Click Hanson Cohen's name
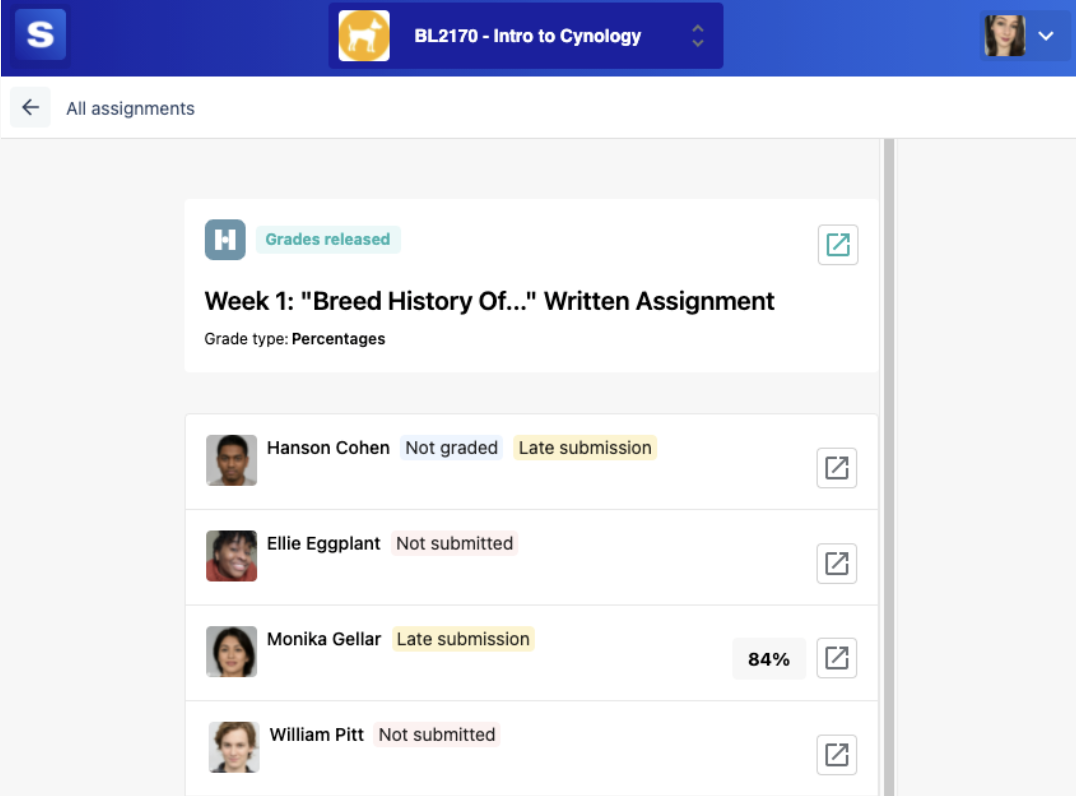Screen dimensions: 1076x796 pyautogui.click(x=328, y=448)
